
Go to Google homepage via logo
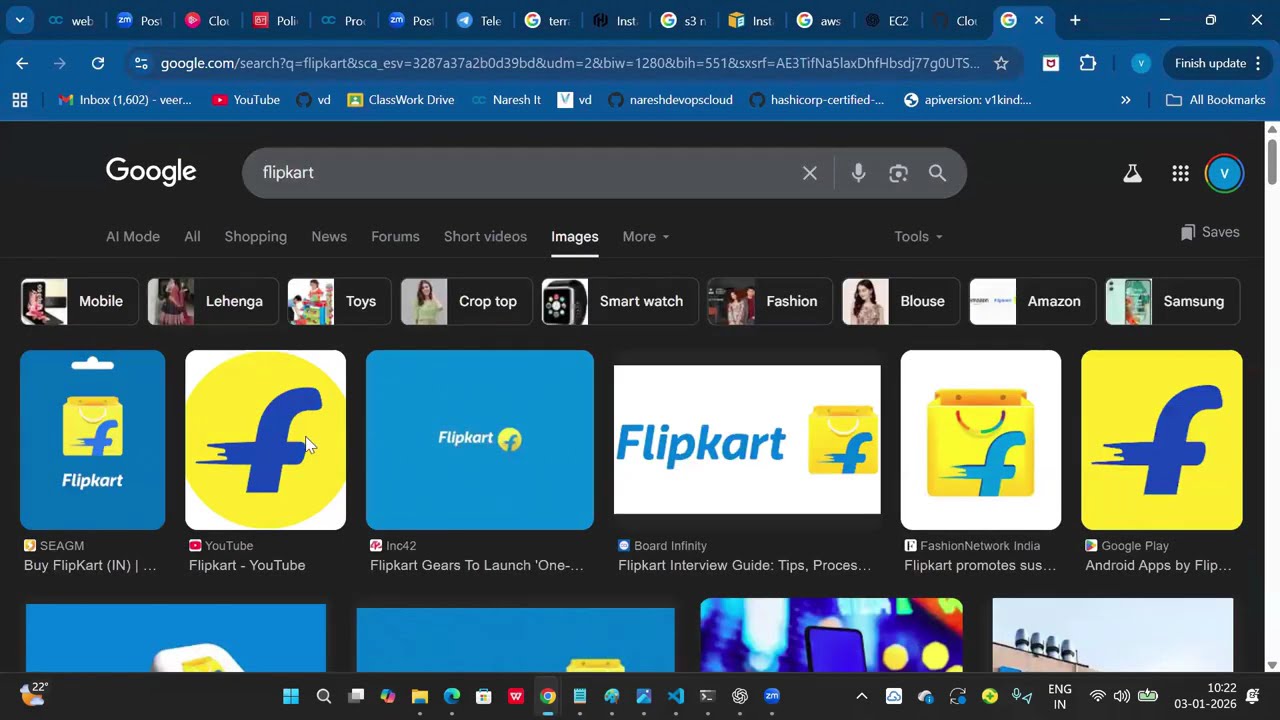tap(151, 172)
